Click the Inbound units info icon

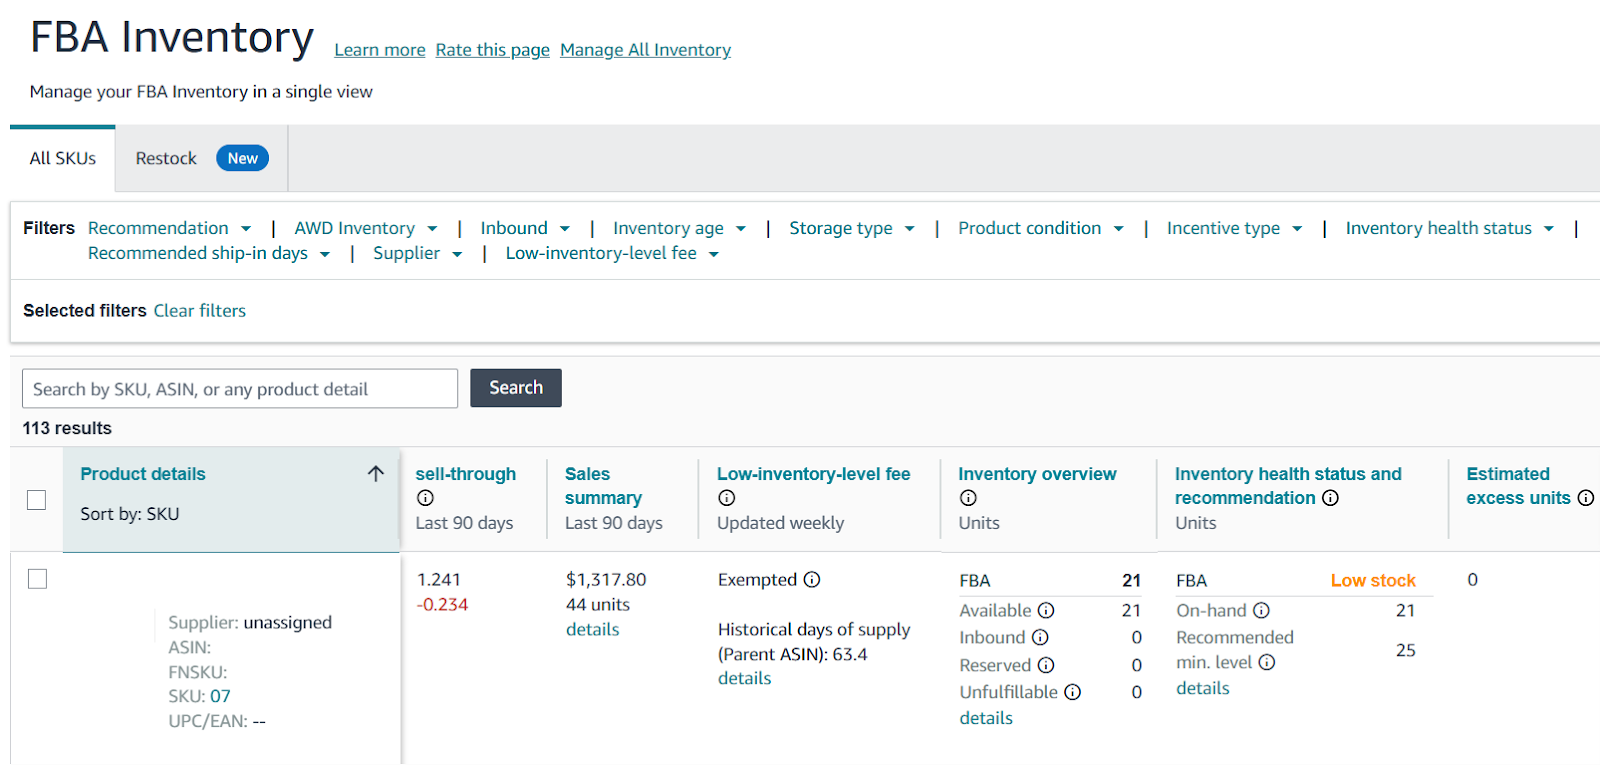click(1040, 638)
